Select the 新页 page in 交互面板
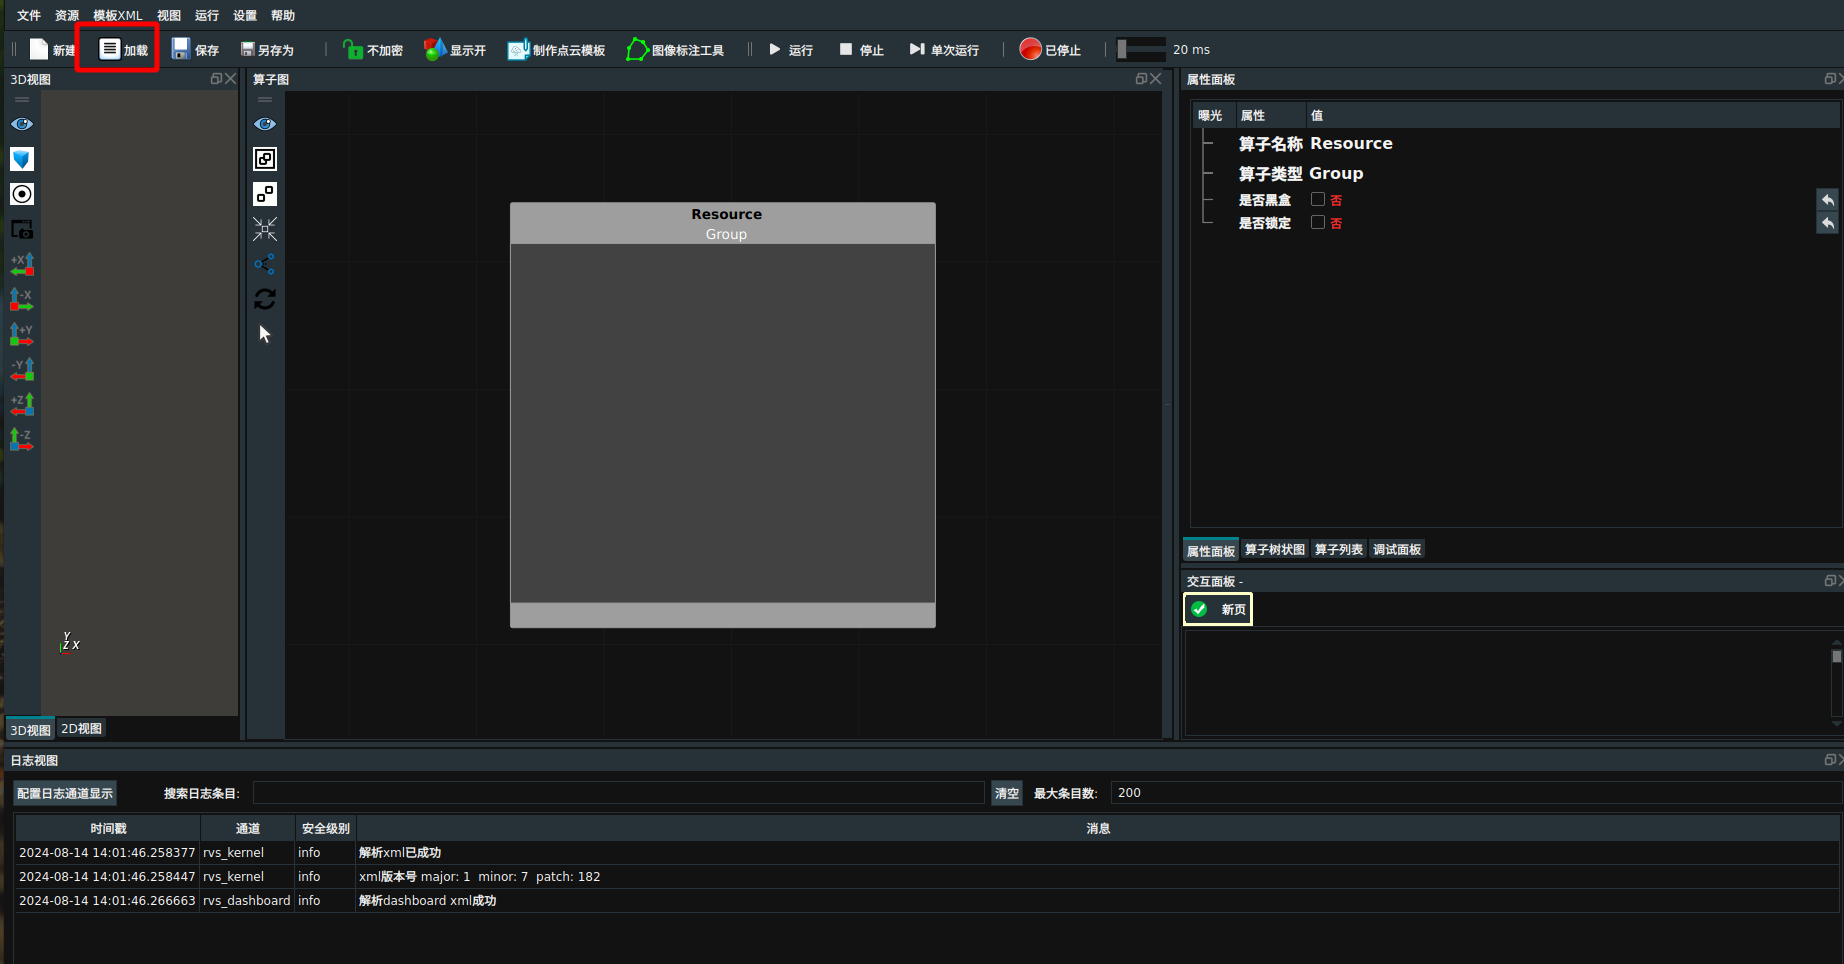 [1218, 609]
